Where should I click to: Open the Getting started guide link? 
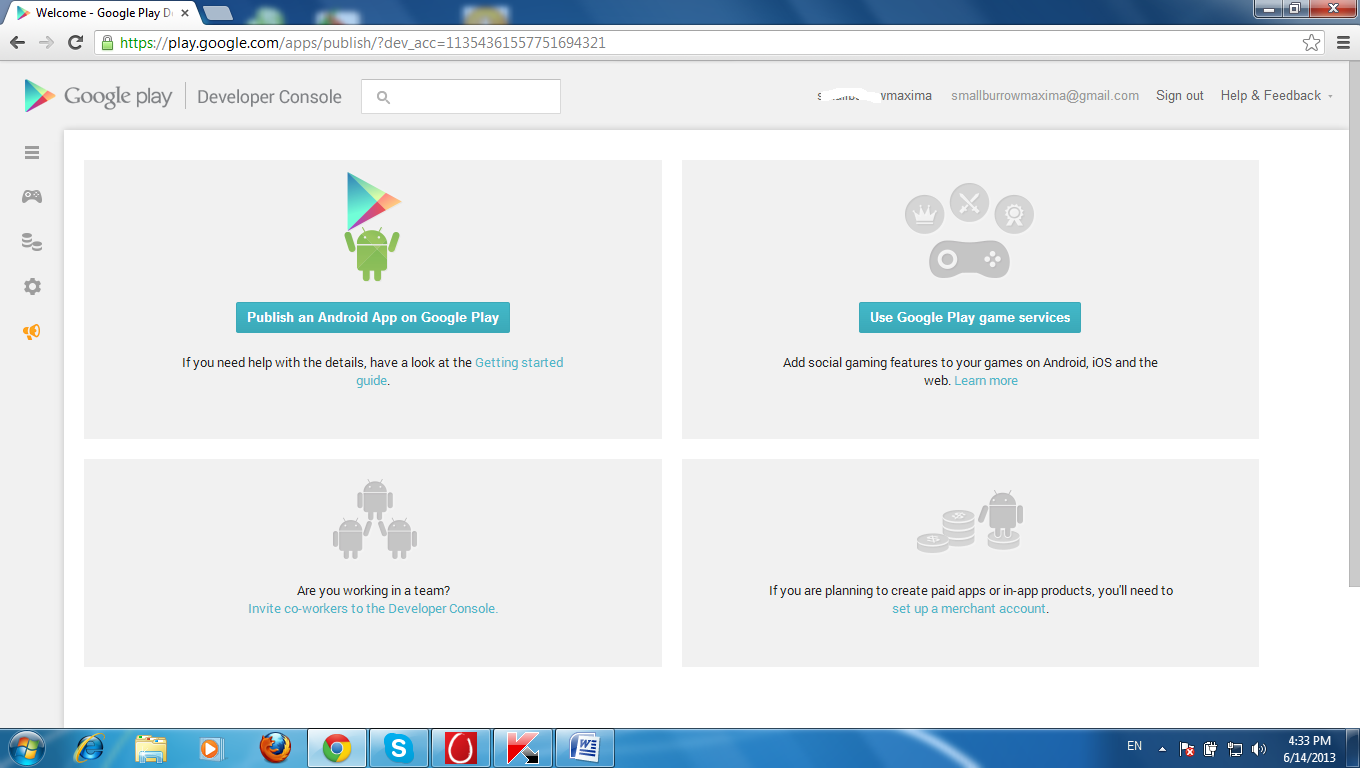click(518, 363)
